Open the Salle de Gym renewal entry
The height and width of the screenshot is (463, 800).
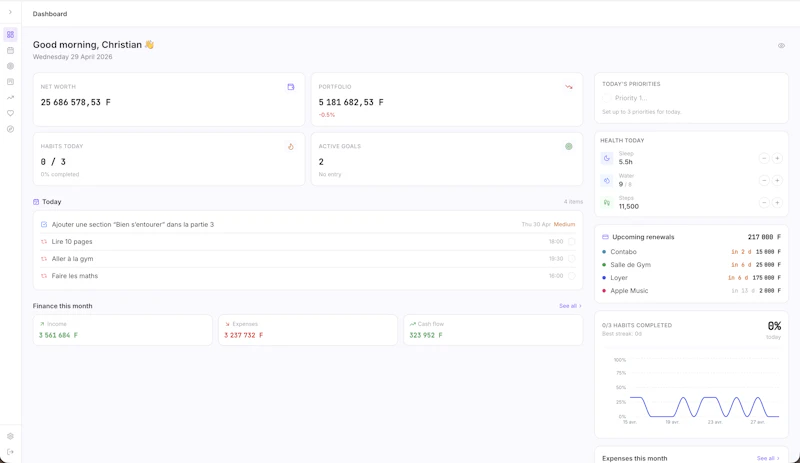tap(691, 265)
